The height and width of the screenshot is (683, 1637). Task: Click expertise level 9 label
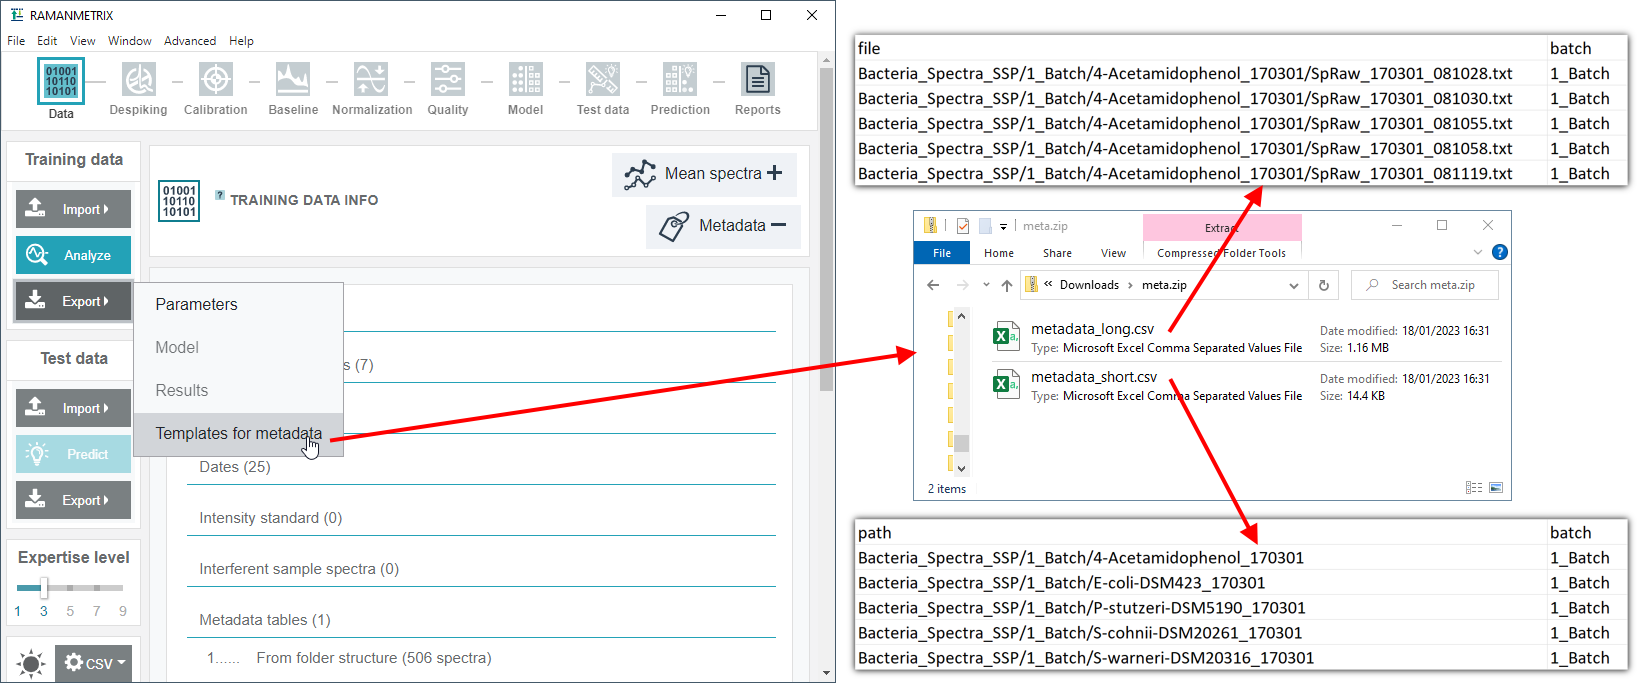click(x=123, y=611)
